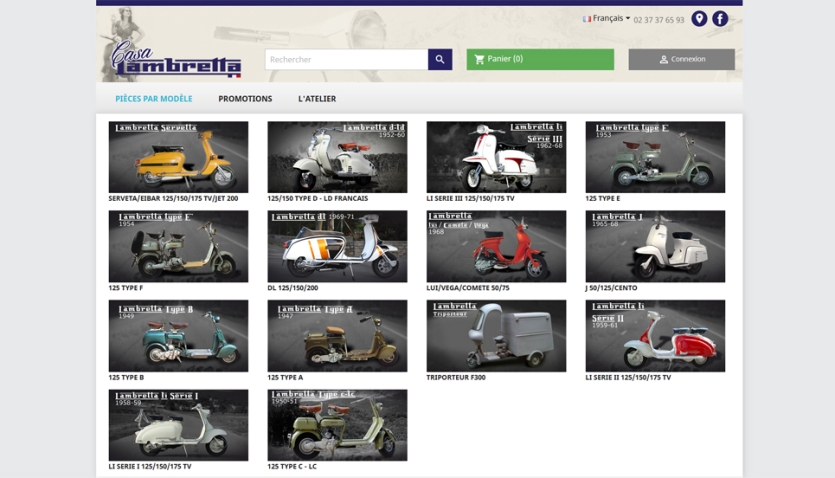This screenshot has height=478, width=835.
Task: Open the 125 TYPE F link
Action: pos(126,287)
